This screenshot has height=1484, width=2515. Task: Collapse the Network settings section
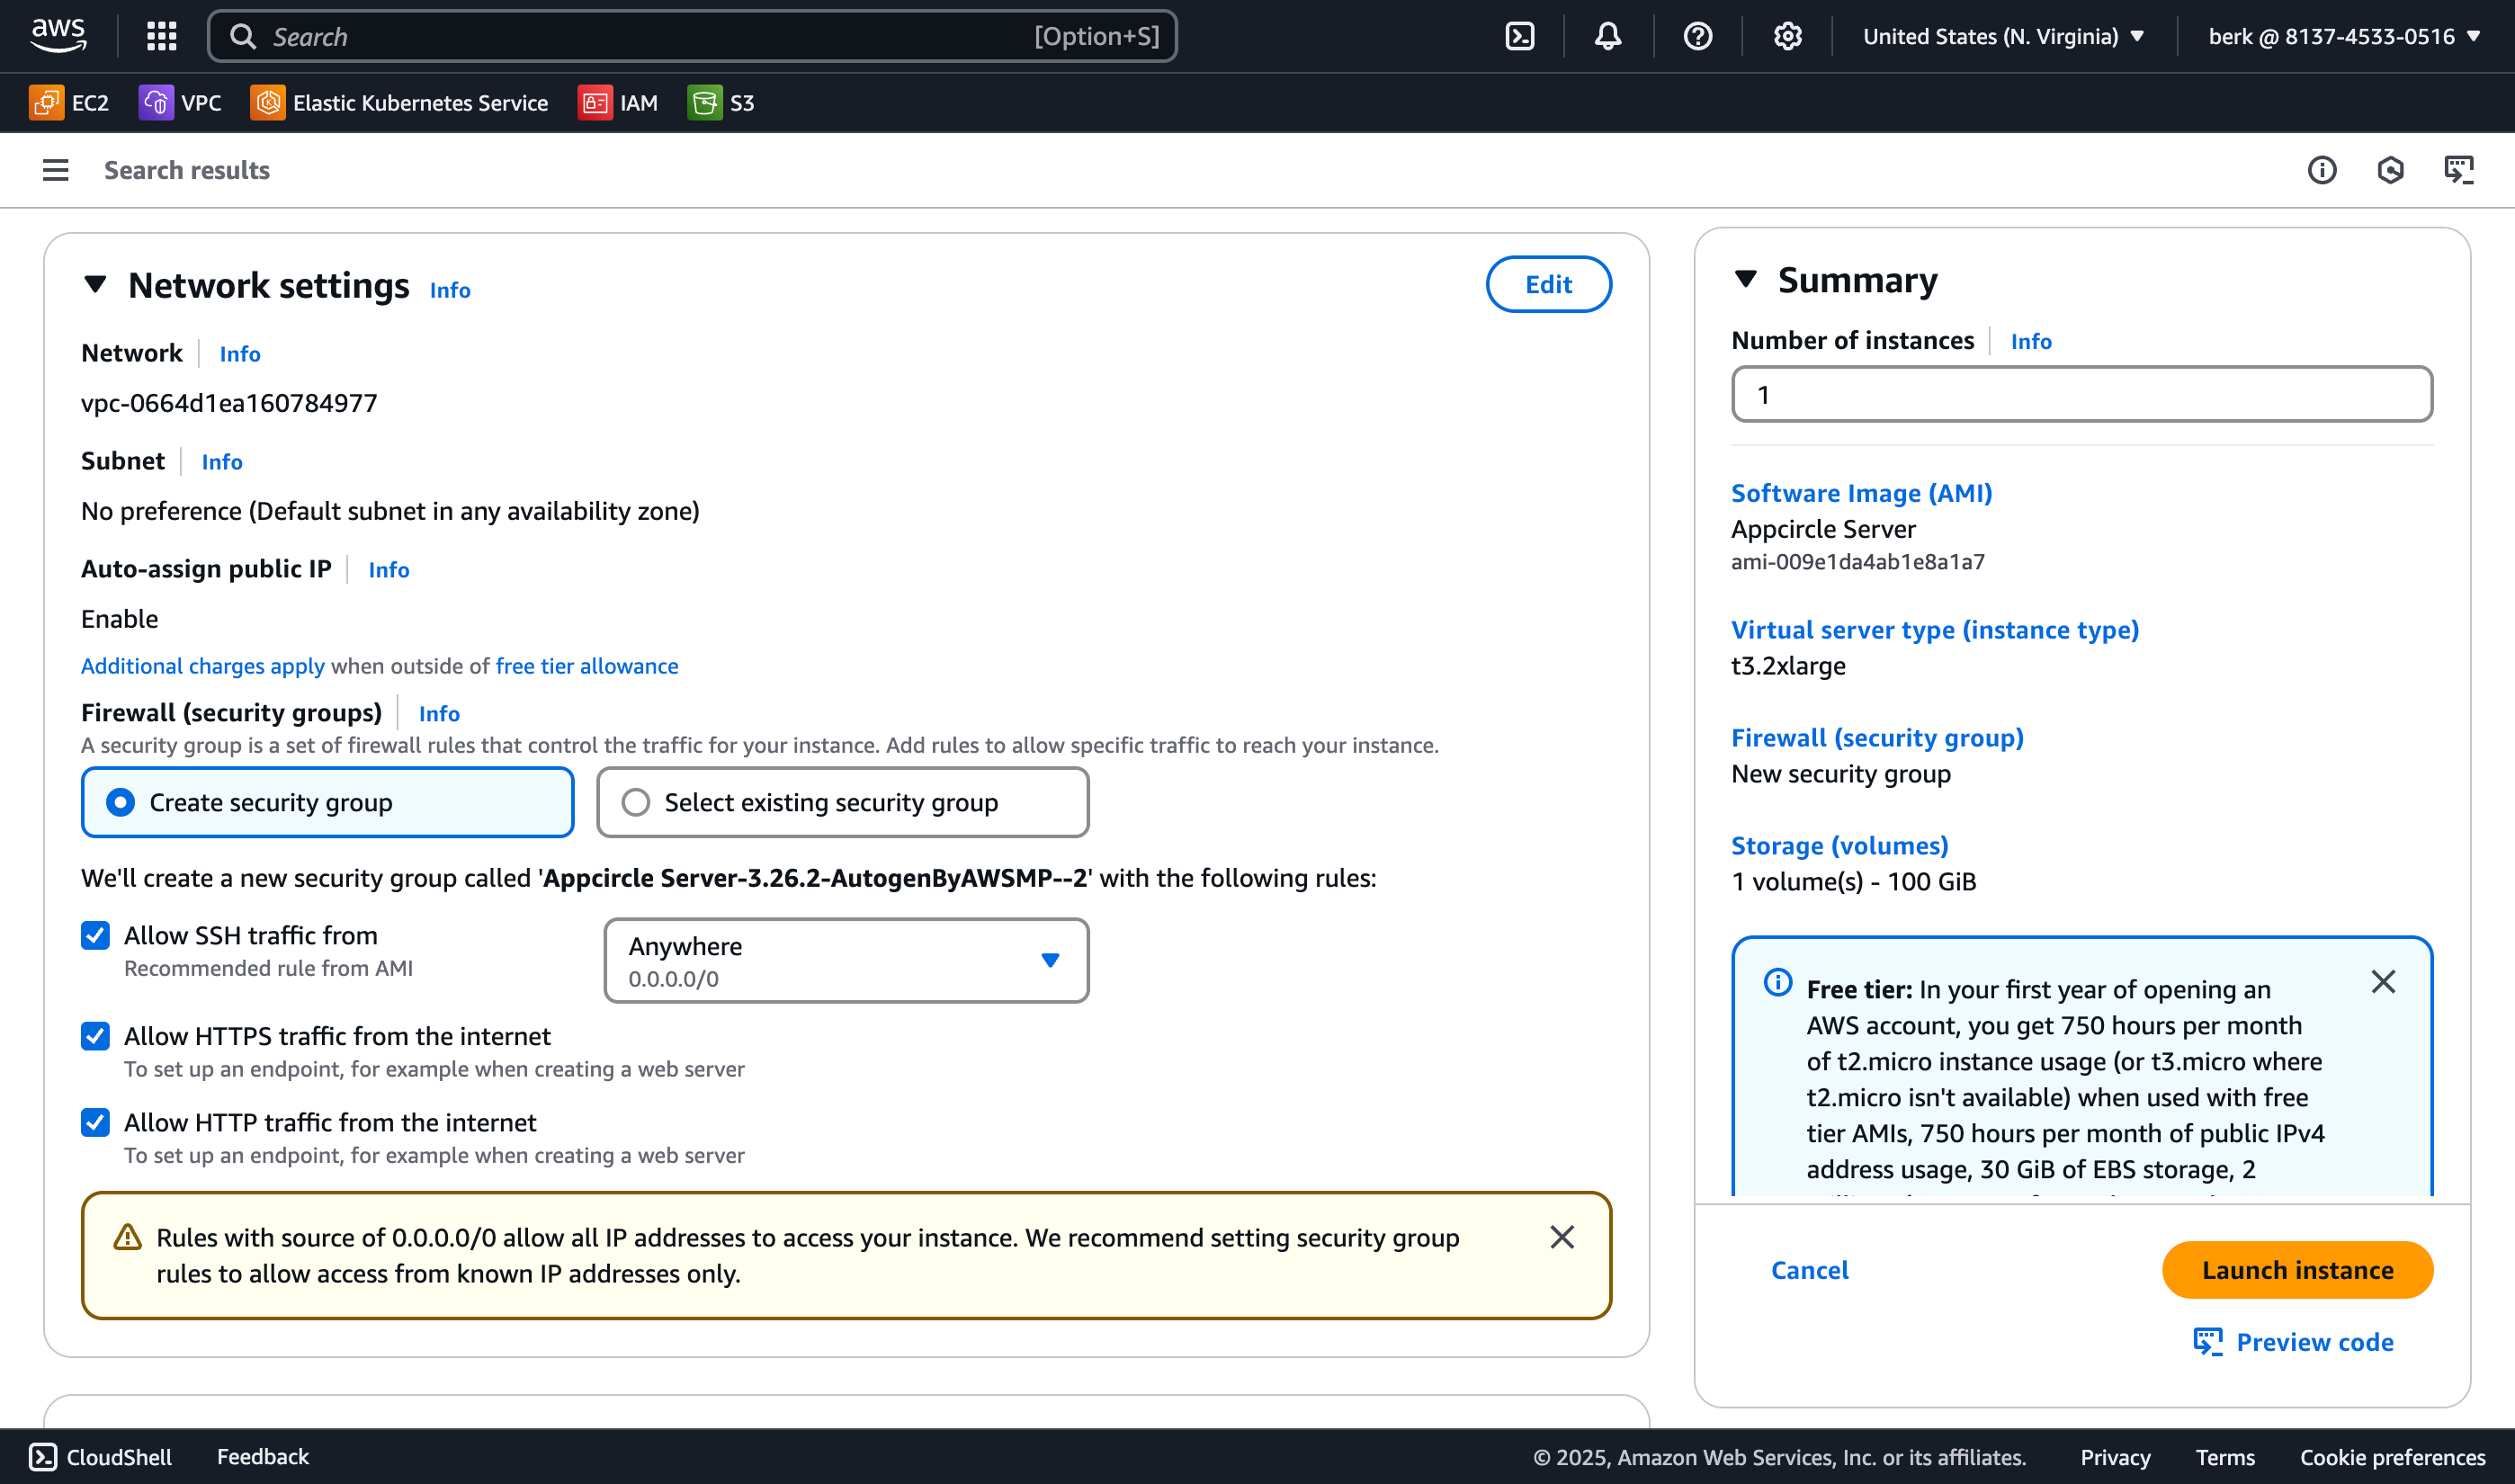(x=95, y=284)
